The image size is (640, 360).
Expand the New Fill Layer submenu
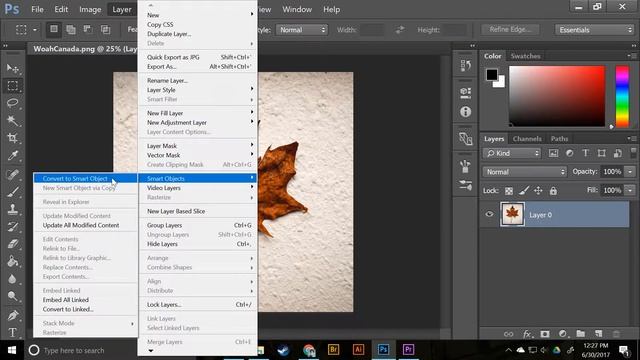[198, 113]
